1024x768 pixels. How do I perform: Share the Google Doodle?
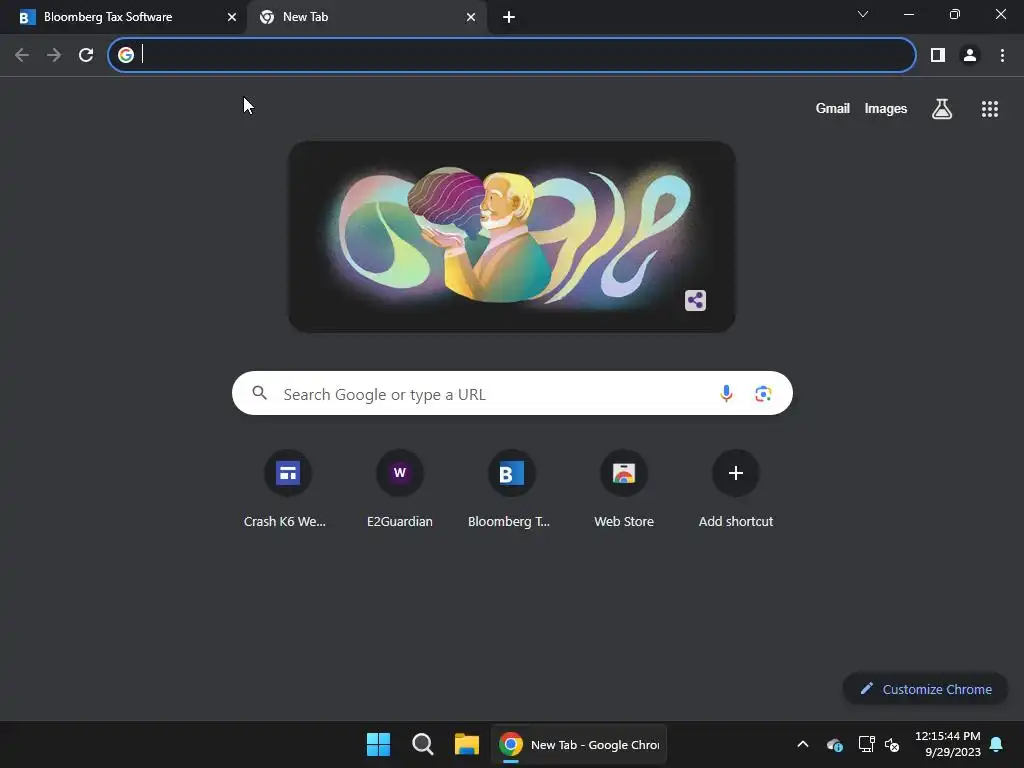point(696,300)
